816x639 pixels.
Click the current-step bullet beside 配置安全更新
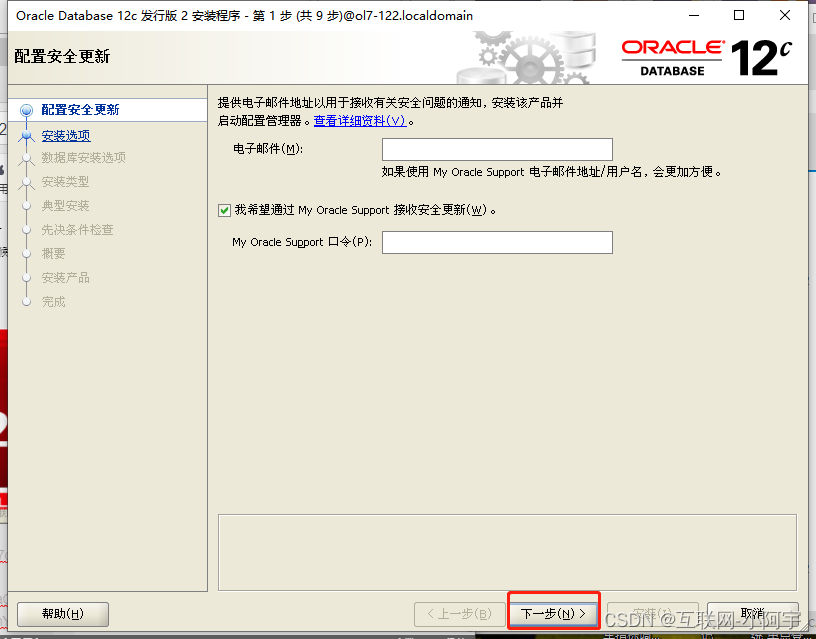[27, 110]
